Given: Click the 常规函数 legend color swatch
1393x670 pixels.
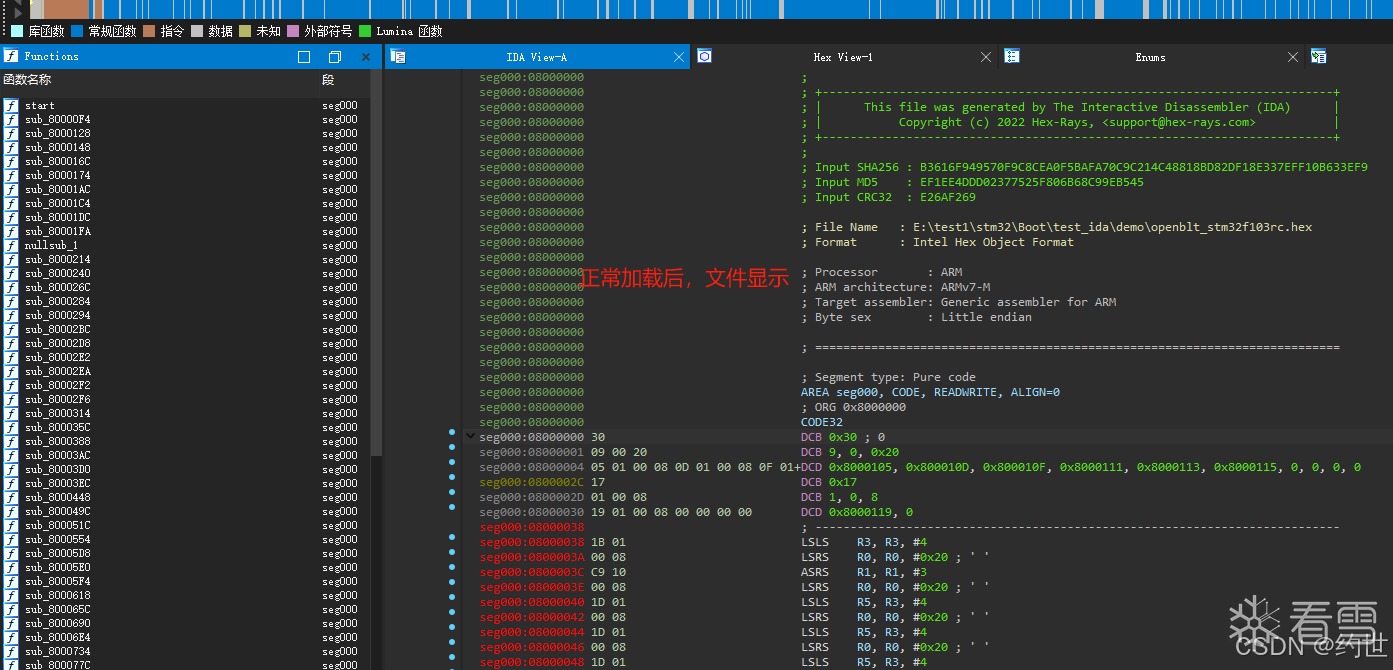Looking at the screenshot, I should [77, 31].
